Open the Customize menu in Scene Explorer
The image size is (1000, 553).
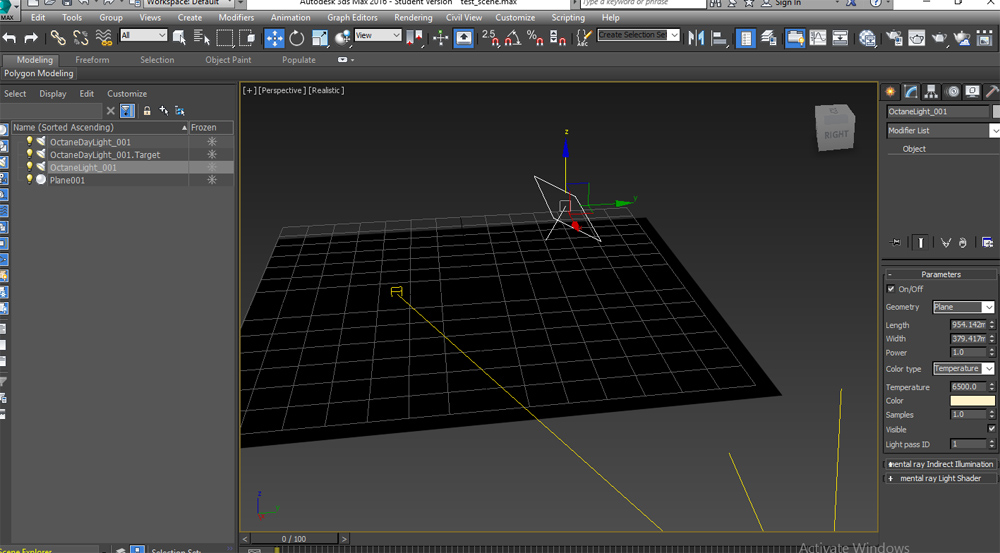point(127,94)
